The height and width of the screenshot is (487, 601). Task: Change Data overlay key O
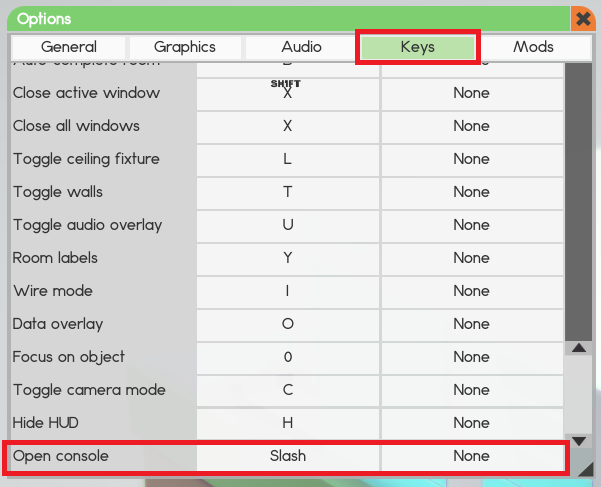[288, 324]
